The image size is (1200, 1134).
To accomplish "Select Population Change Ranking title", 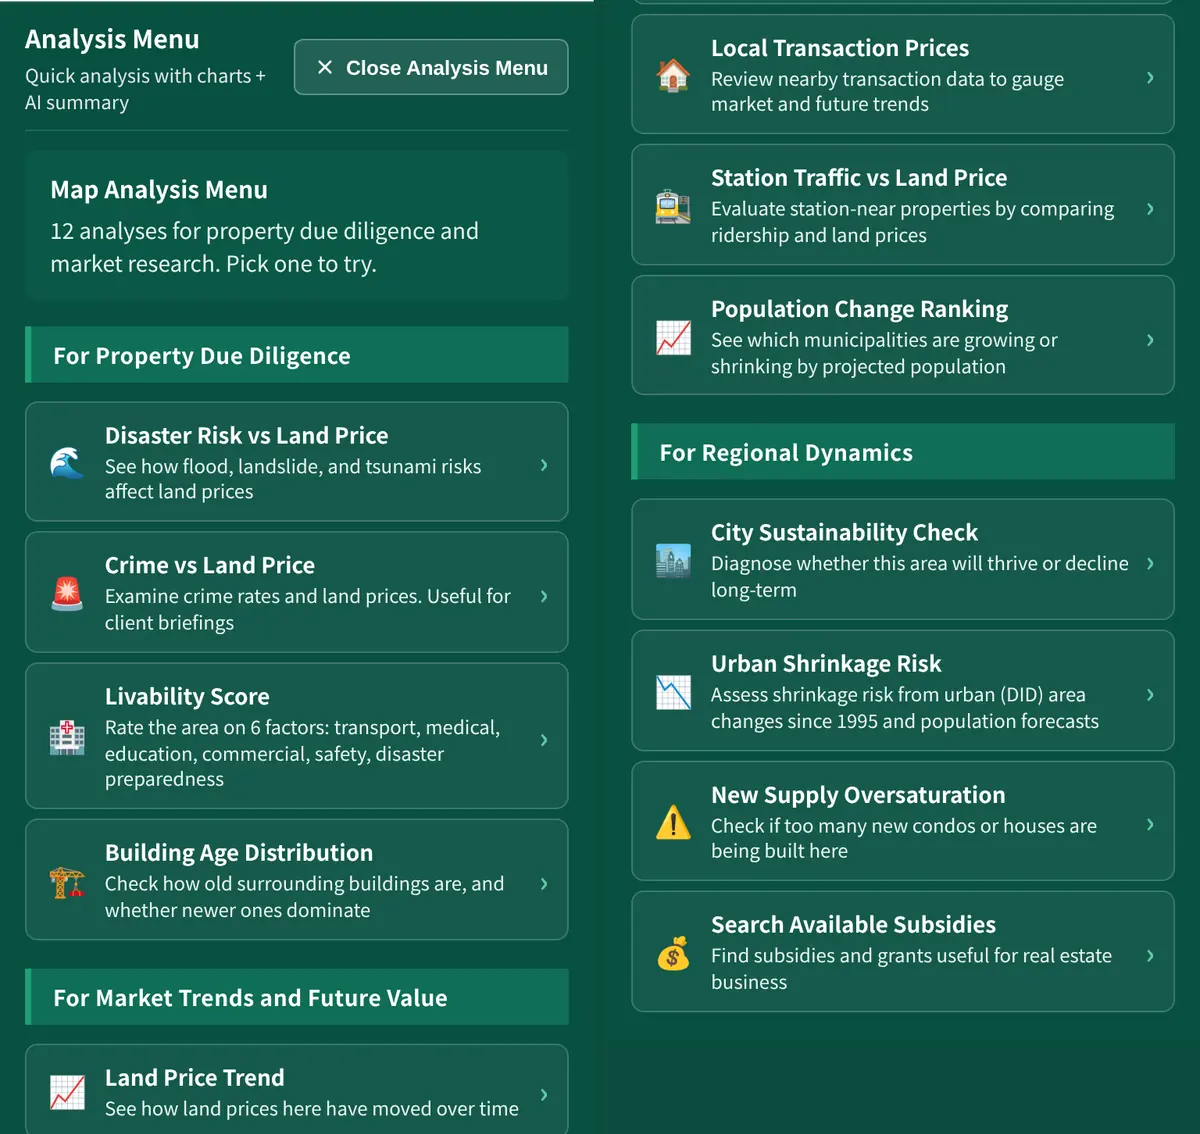I will click(x=860, y=309).
